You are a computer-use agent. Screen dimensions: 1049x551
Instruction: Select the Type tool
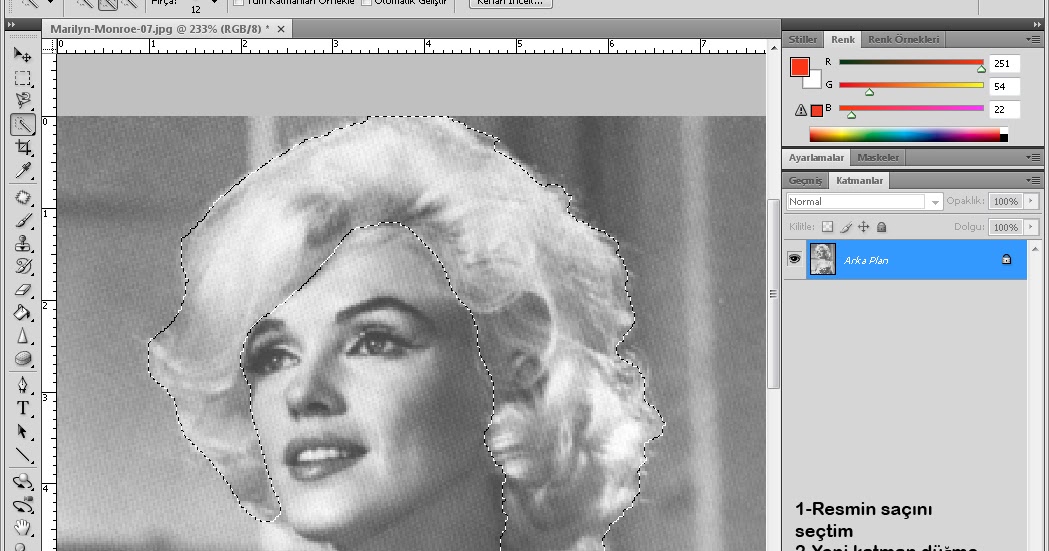click(x=23, y=408)
